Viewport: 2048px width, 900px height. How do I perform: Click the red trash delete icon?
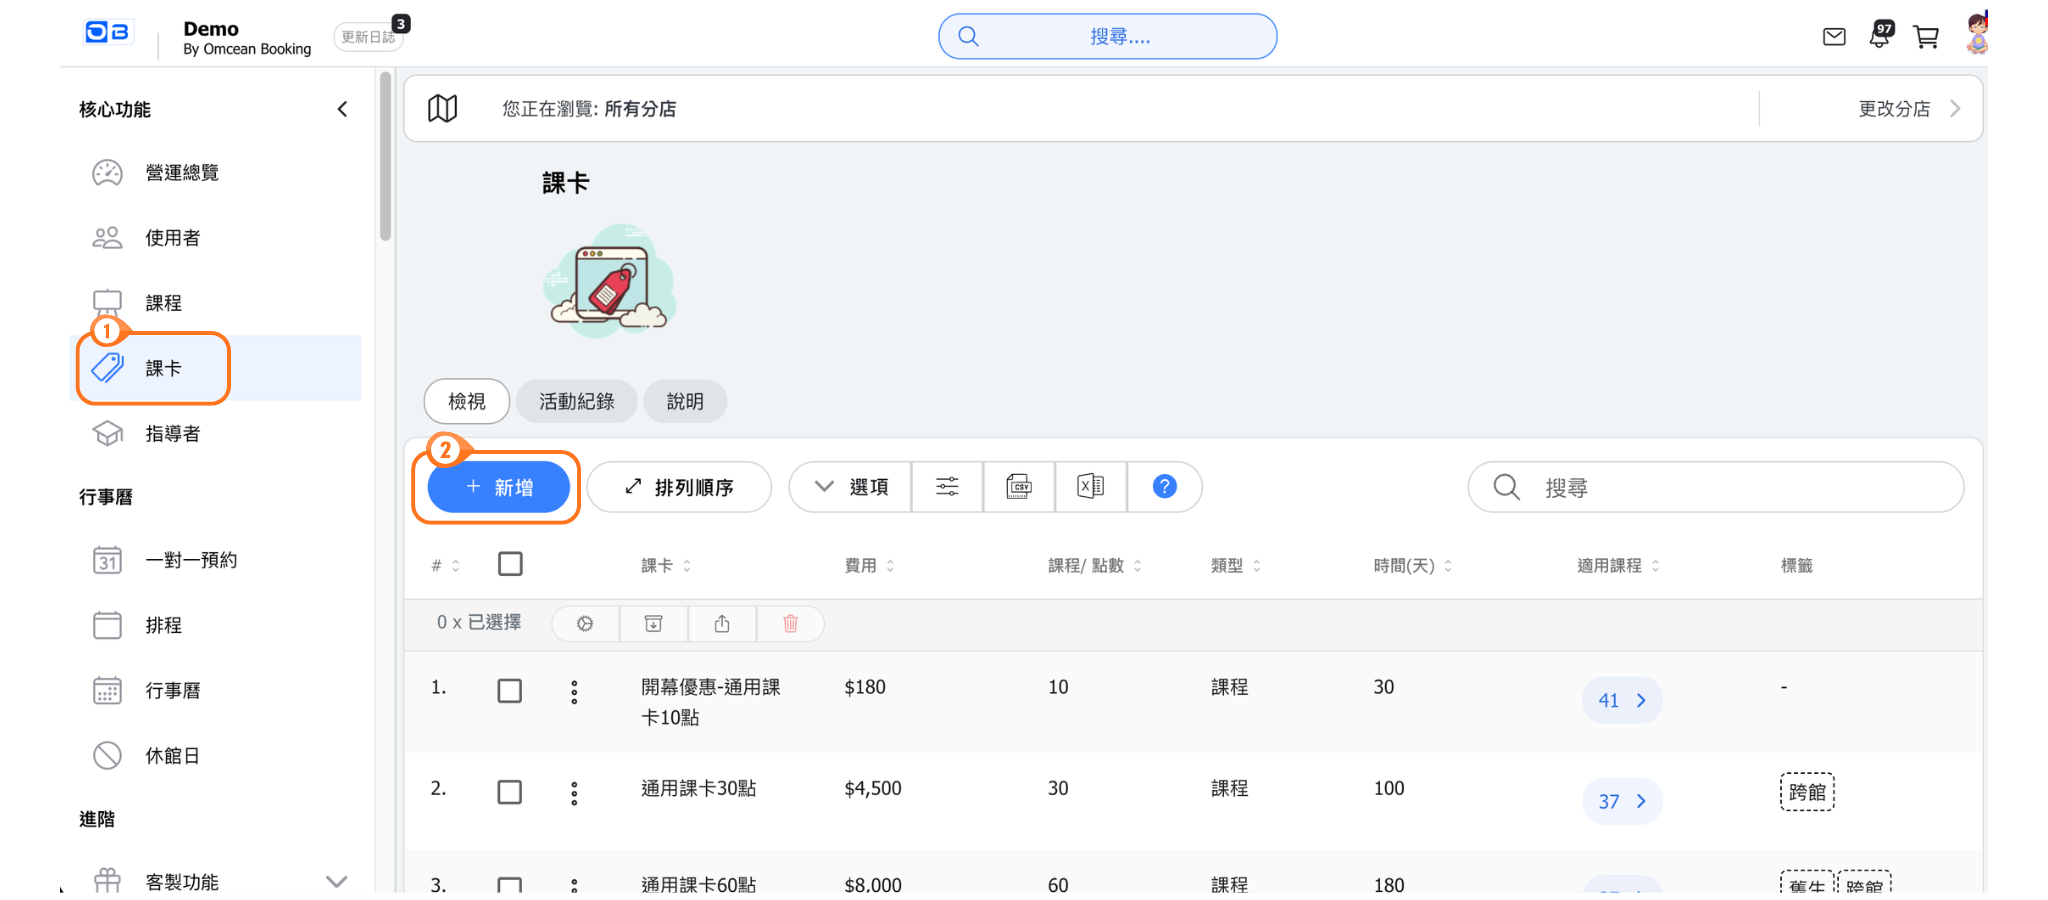coord(790,624)
